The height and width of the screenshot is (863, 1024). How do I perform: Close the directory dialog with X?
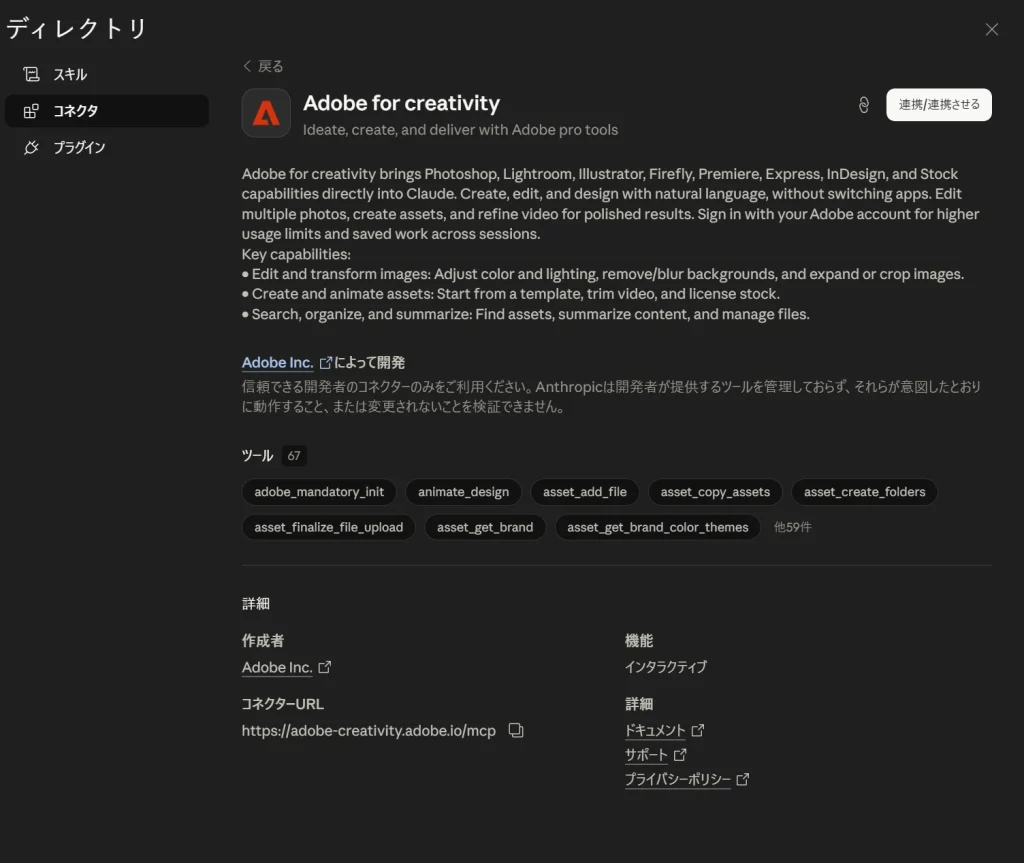pos(991,29)
